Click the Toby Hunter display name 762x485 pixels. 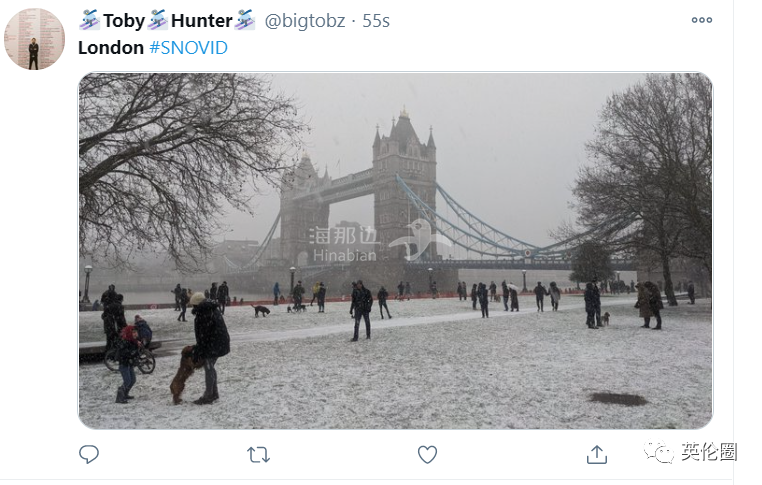pos(168,20)
